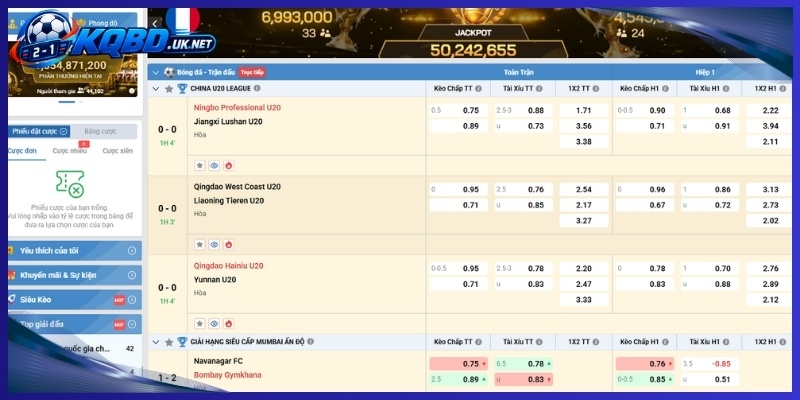
Task: Open info icon for Tài Xỉu TT in China U20
Action: tap(539, 89)
